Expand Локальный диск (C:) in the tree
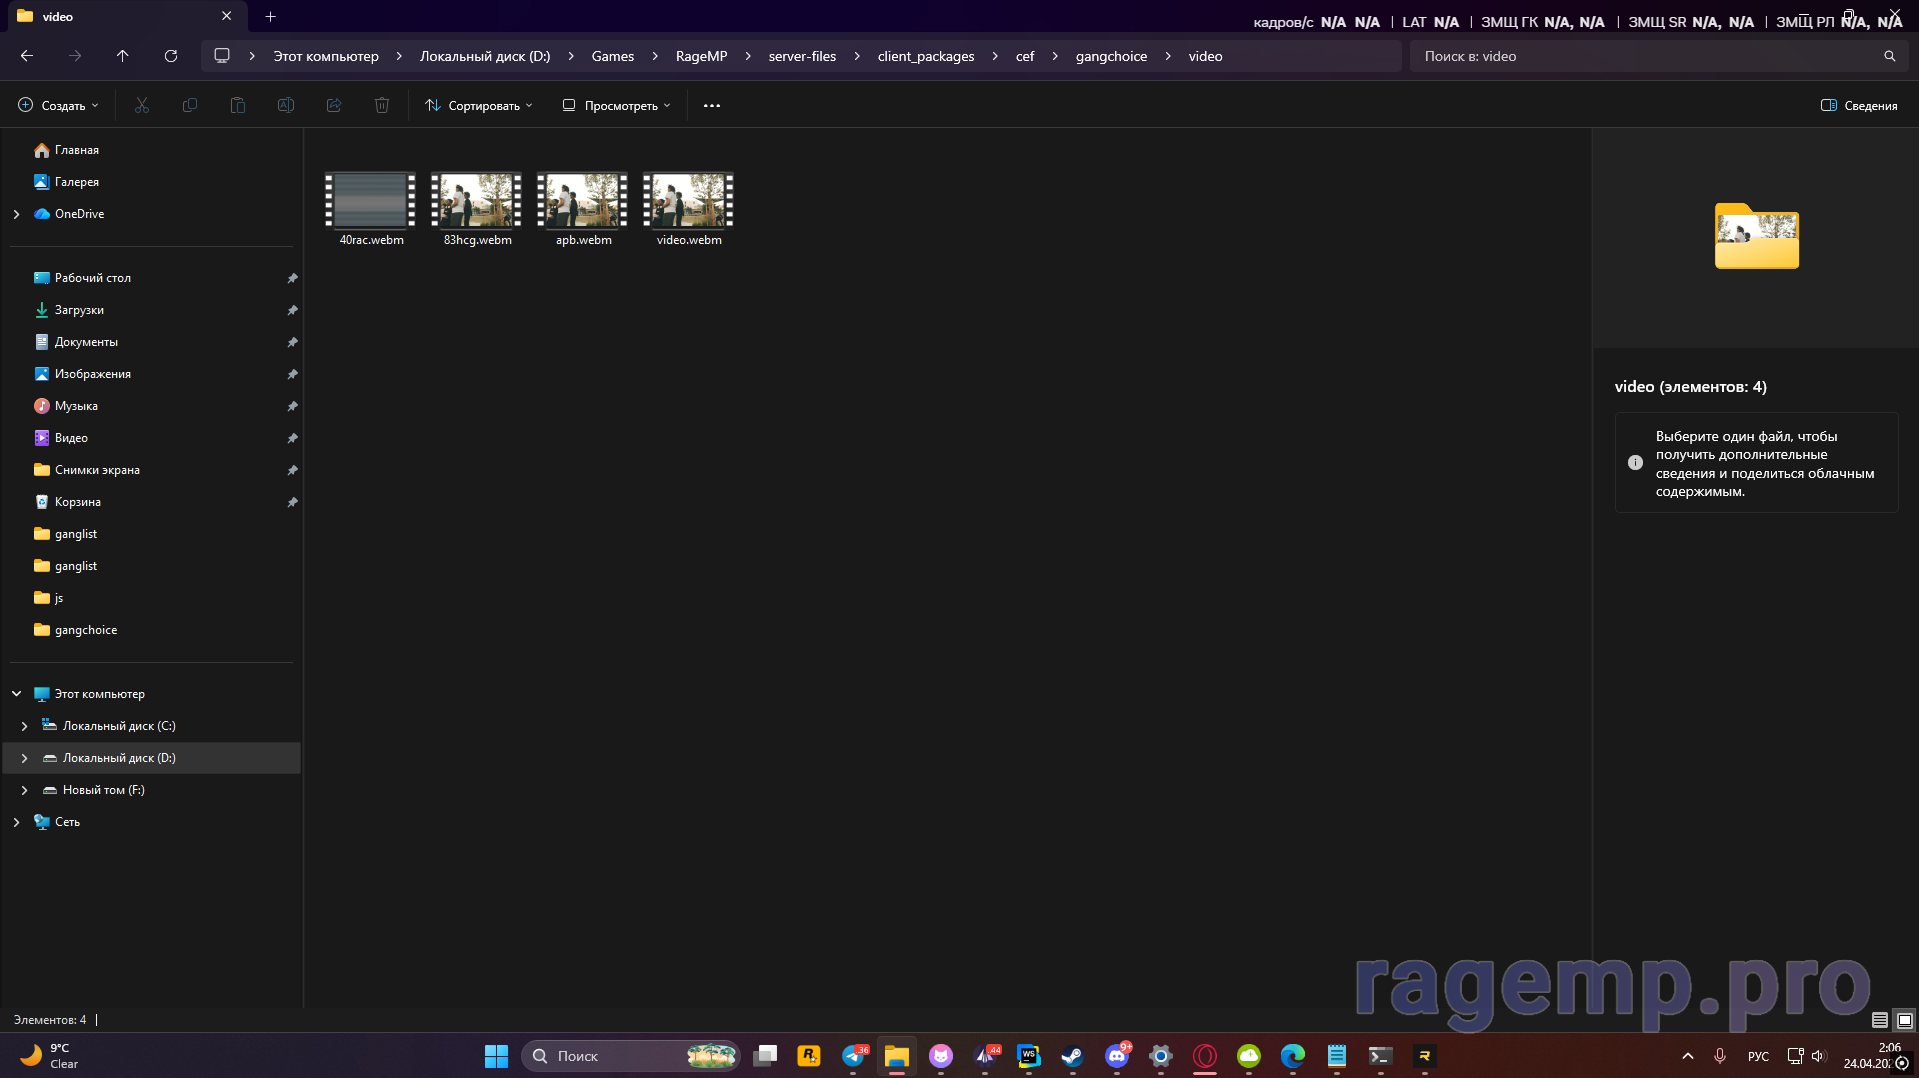1919x1078 pixels. [x=26, y=725]
